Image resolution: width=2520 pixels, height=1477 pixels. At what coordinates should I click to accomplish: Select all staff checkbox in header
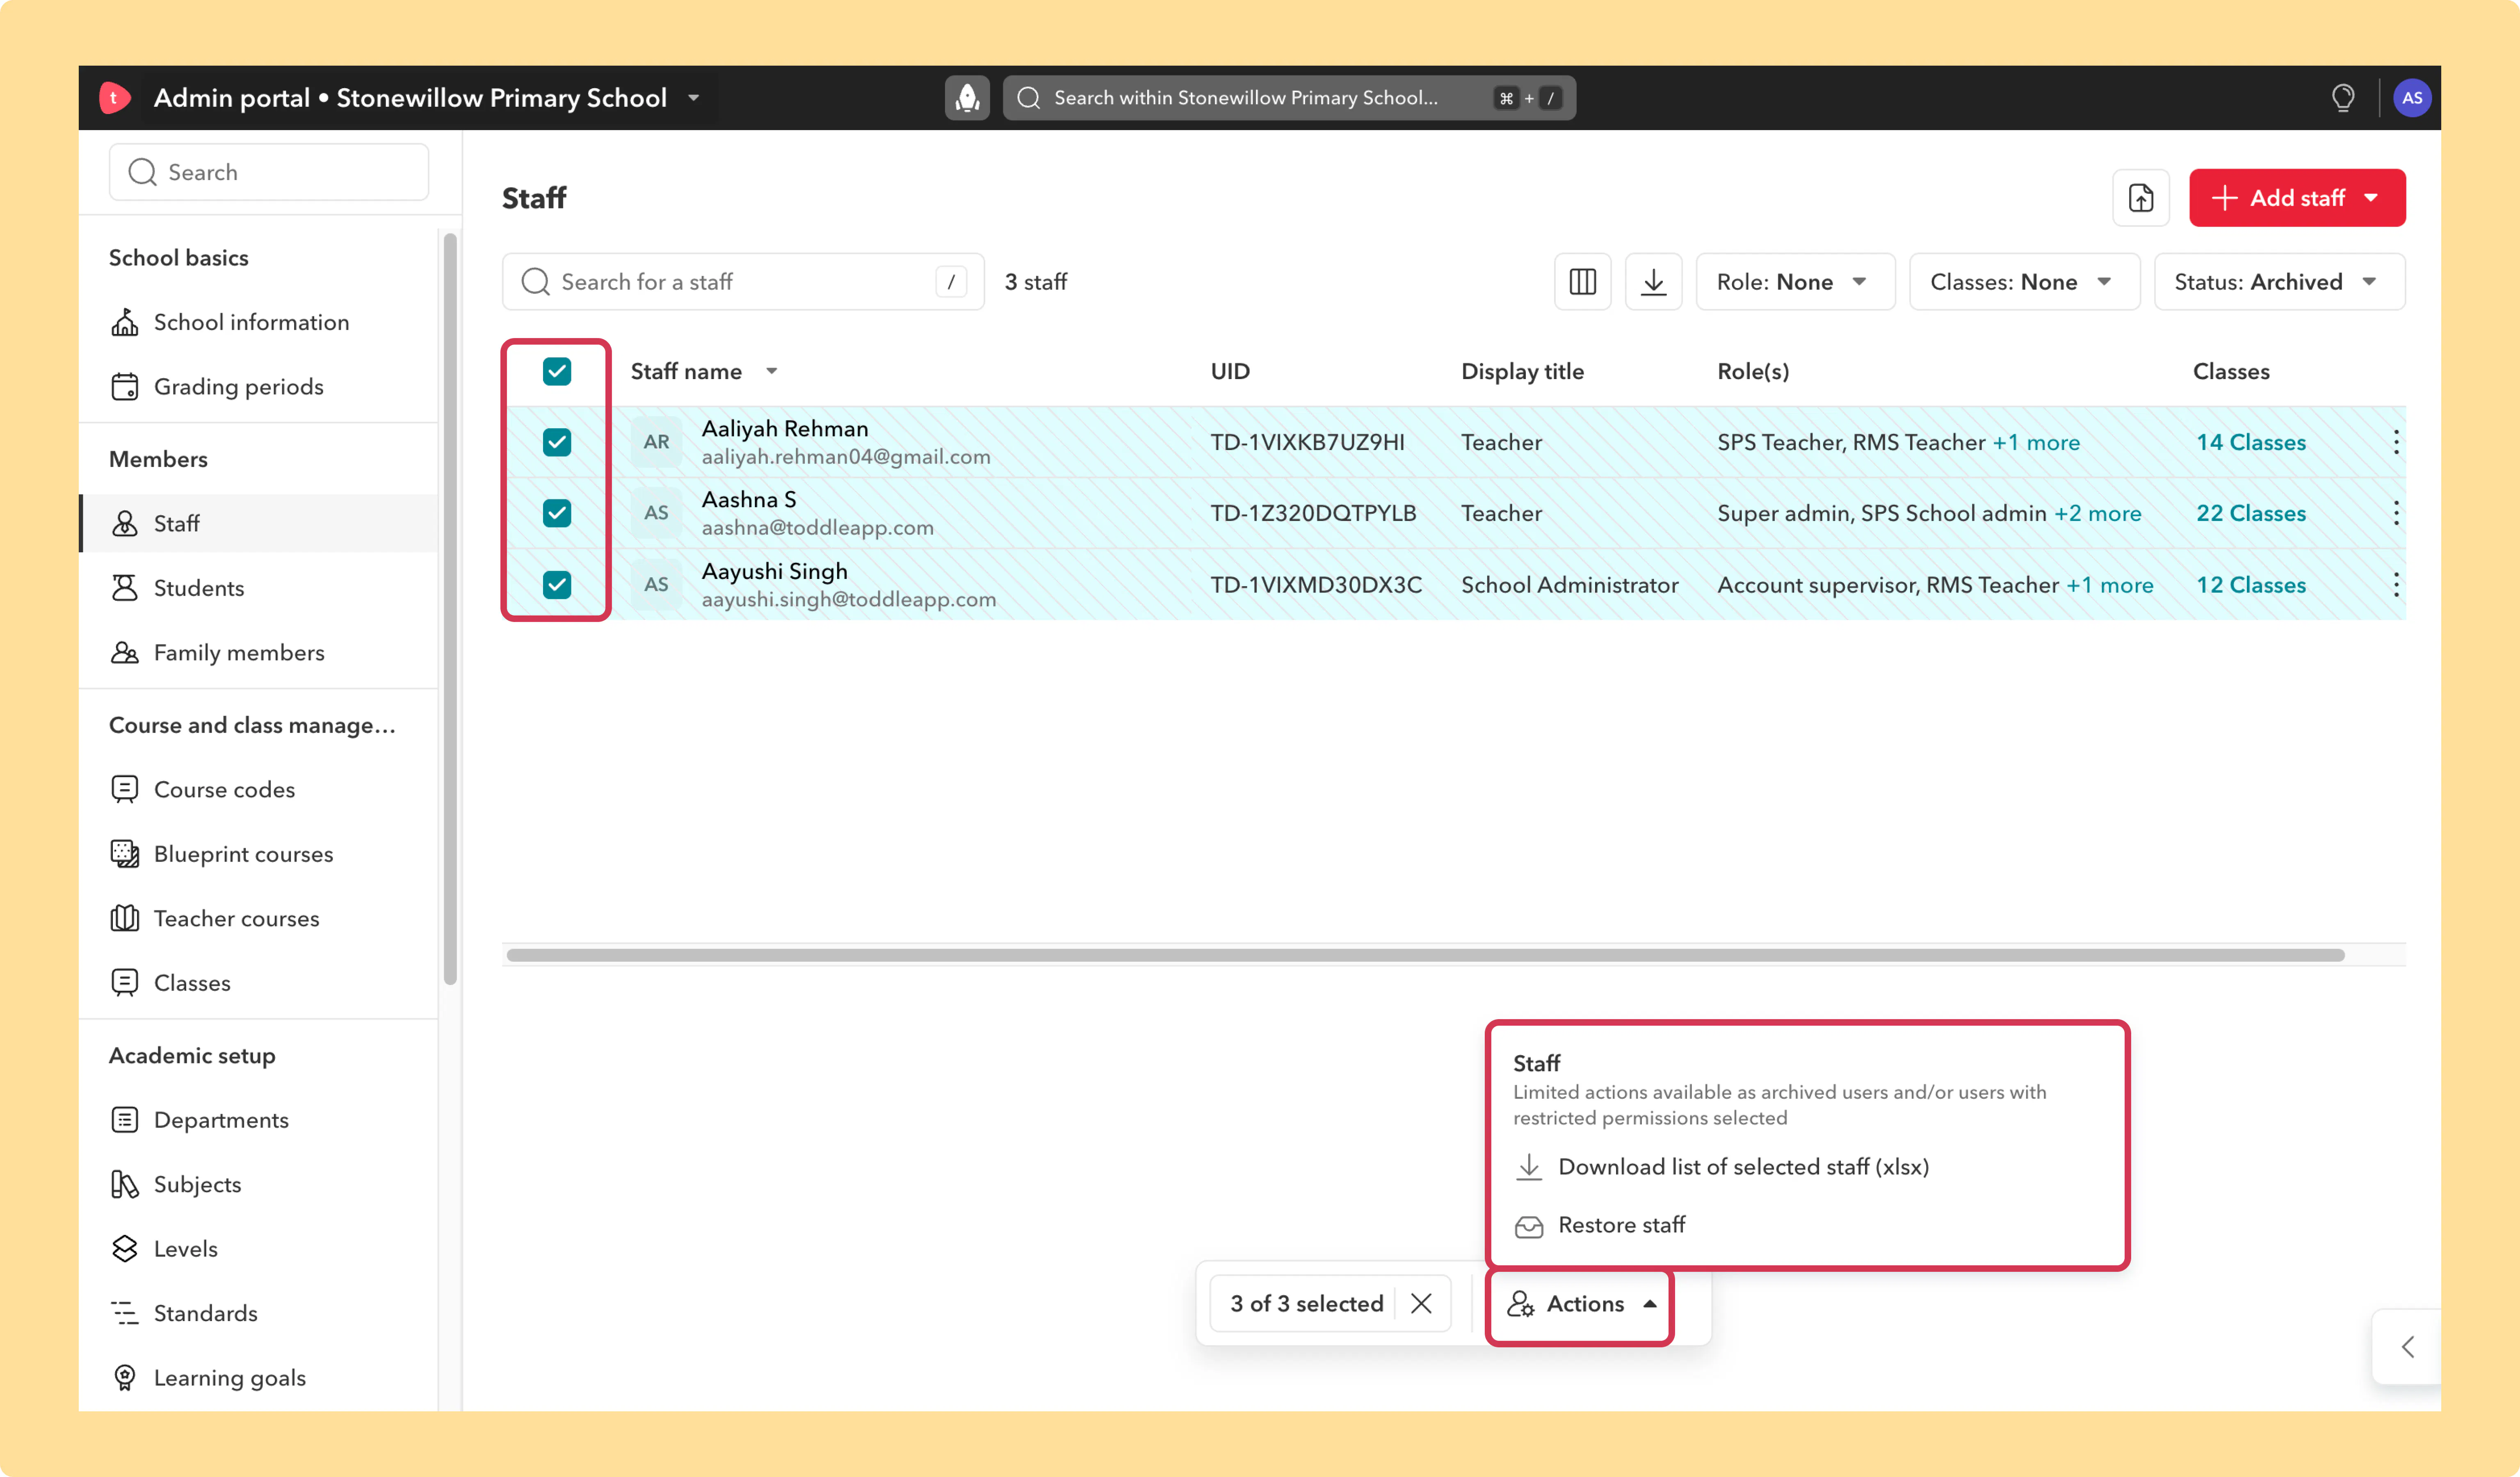[557, 371]
